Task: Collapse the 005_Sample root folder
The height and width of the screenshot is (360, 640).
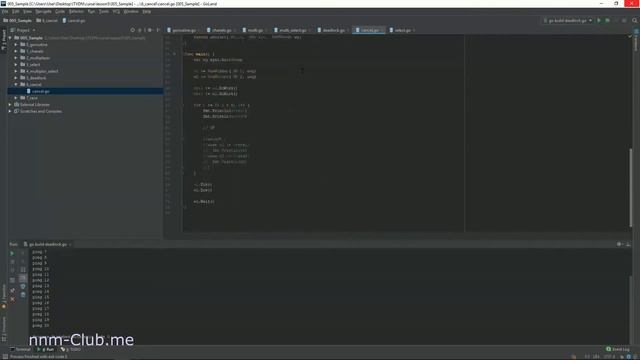Action: [x=10, y=38]
